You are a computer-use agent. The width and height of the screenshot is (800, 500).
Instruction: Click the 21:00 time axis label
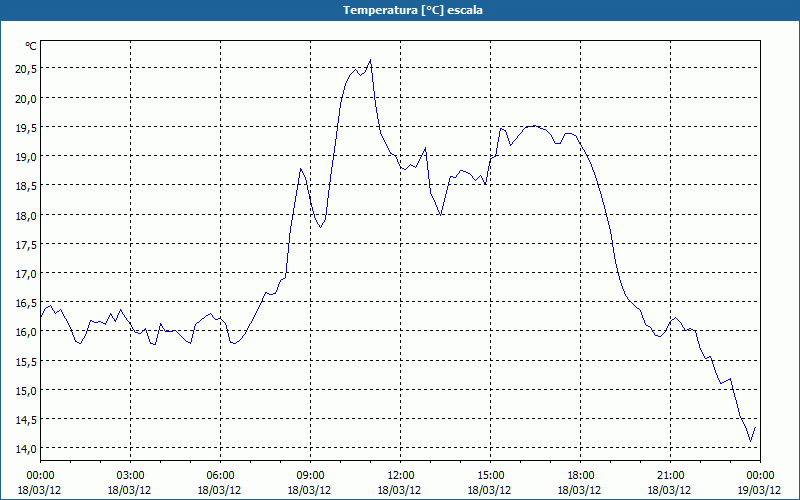click(670, 476)
